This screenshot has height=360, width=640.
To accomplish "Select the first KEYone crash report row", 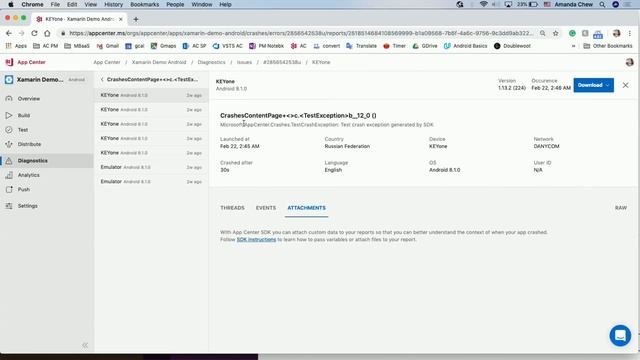I will (x=151, y=95).
